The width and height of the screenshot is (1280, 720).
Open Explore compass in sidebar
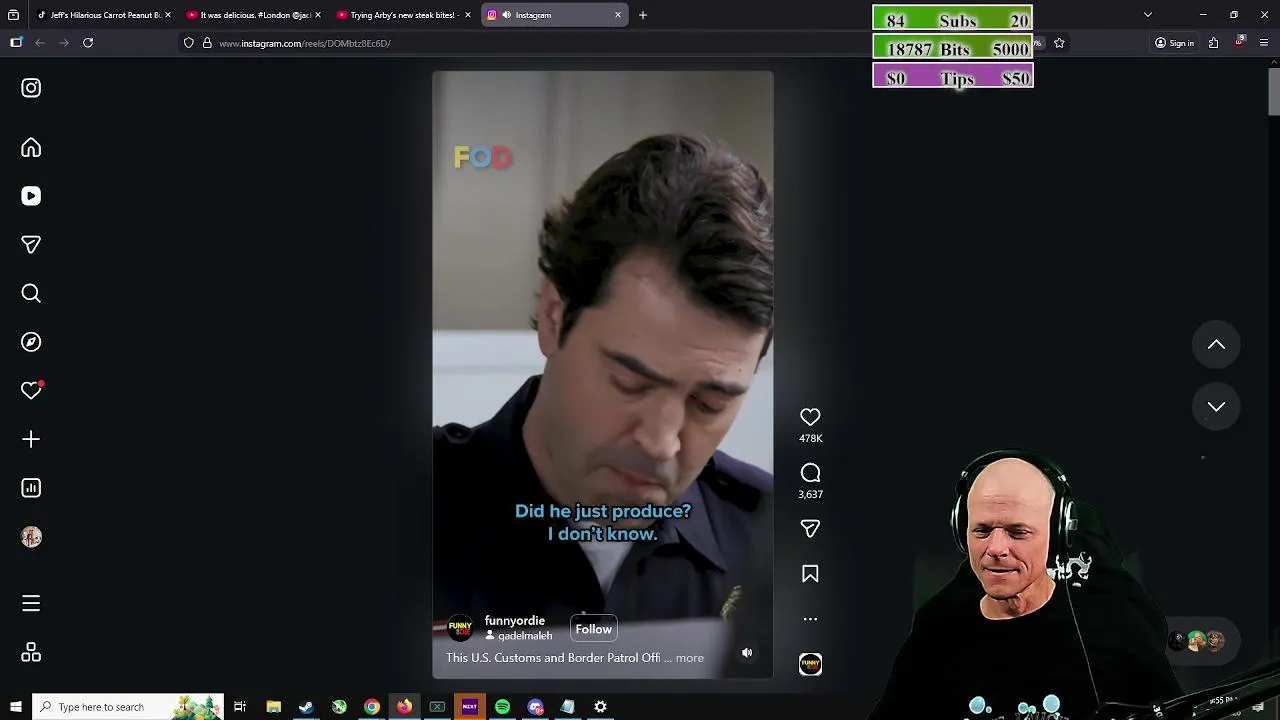pos(31,342)
